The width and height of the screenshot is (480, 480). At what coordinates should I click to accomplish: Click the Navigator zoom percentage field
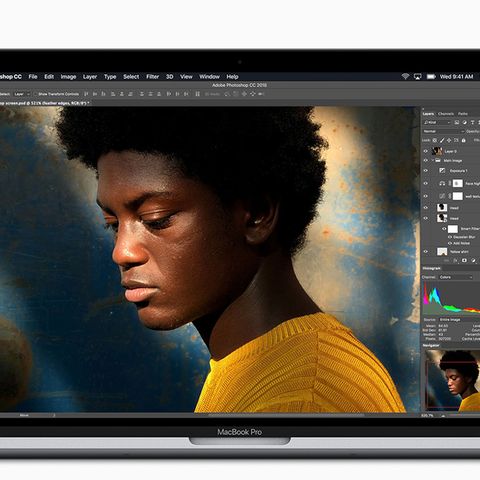pyautogui.click(x=427, y=416)
